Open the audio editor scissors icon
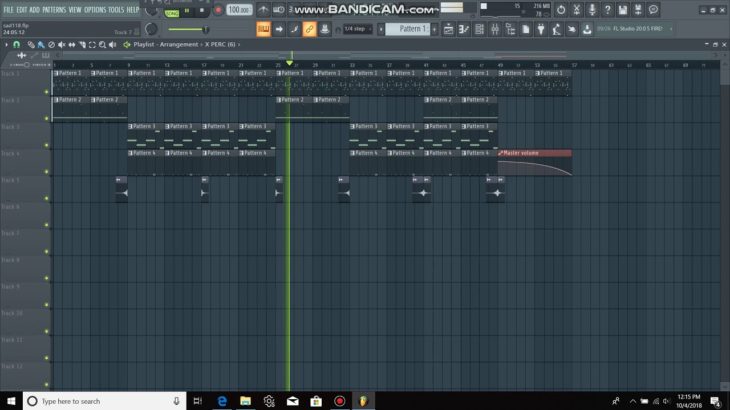Image resolution: width=730 pixels, height=410 pixels. tap(576, 9)
